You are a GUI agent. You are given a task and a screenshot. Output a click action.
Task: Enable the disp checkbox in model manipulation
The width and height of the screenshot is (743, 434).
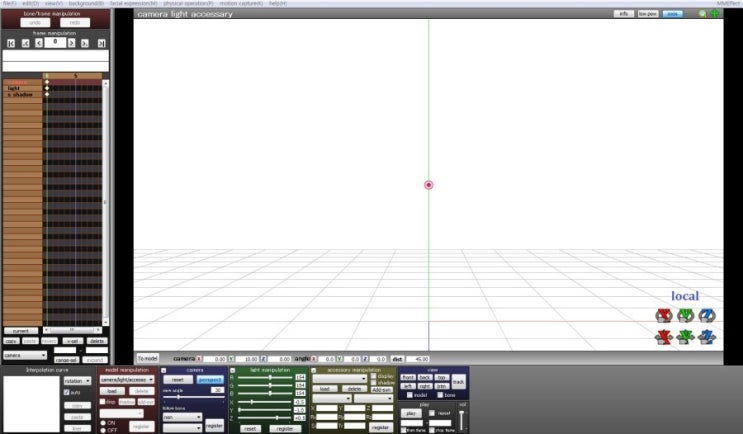[102, 401]
